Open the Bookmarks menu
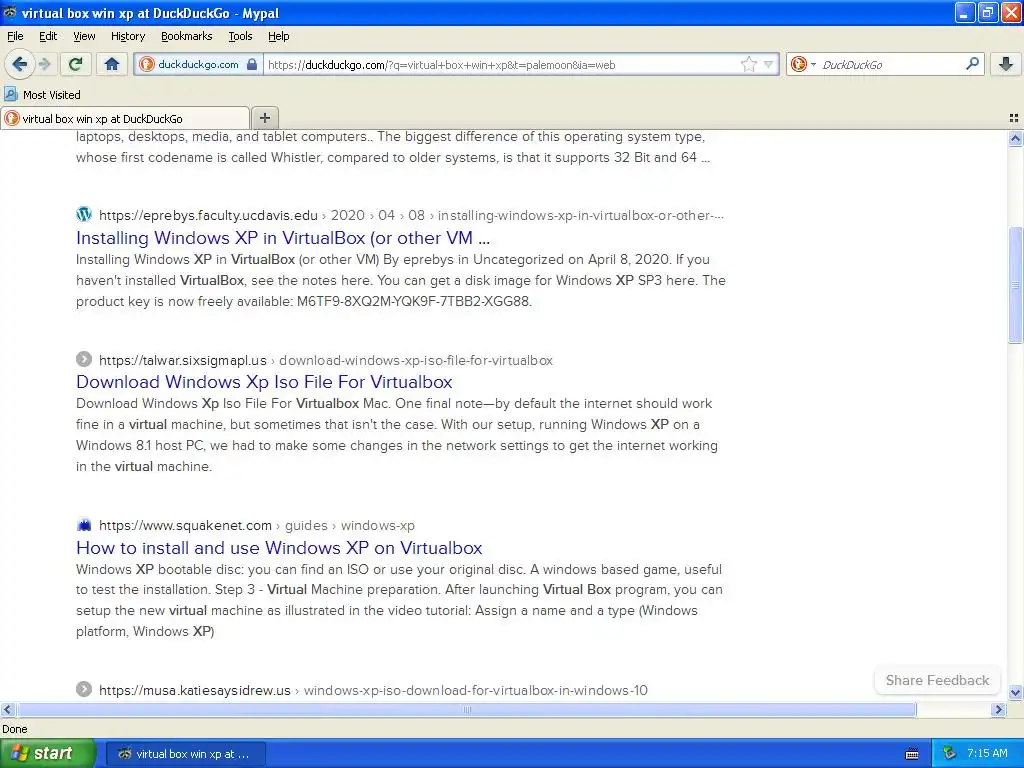 (x=186, y=36)
